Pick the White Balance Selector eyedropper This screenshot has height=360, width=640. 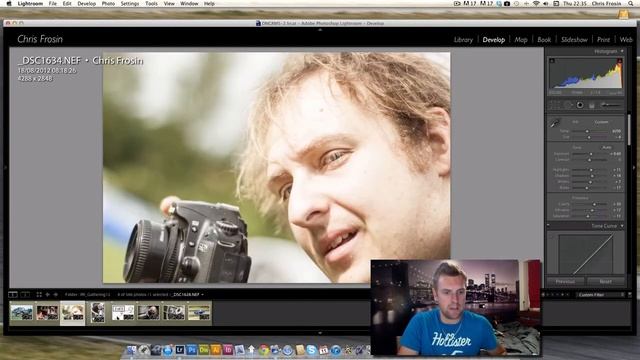(555, 122)
